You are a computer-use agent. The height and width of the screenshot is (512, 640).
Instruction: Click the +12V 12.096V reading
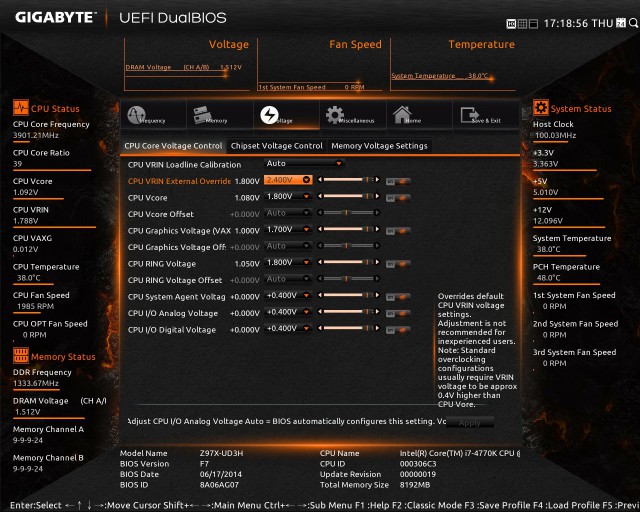[548, 221]
